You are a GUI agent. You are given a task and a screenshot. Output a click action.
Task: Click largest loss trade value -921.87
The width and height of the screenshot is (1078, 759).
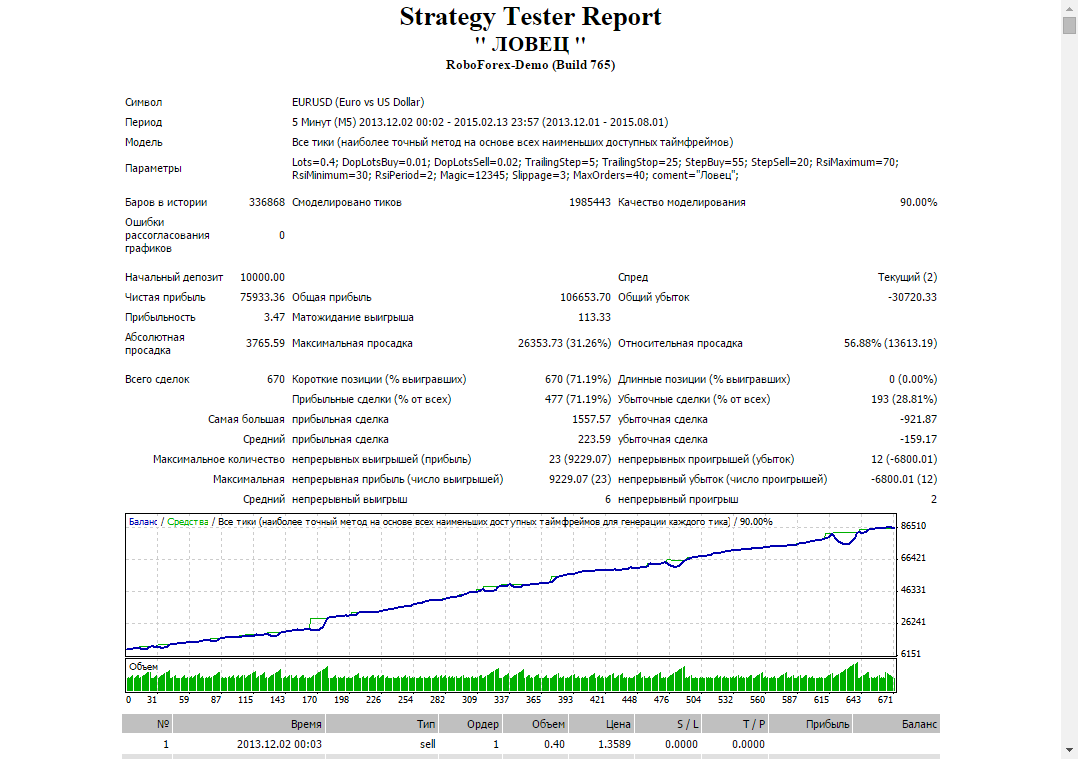pos(918,419)
